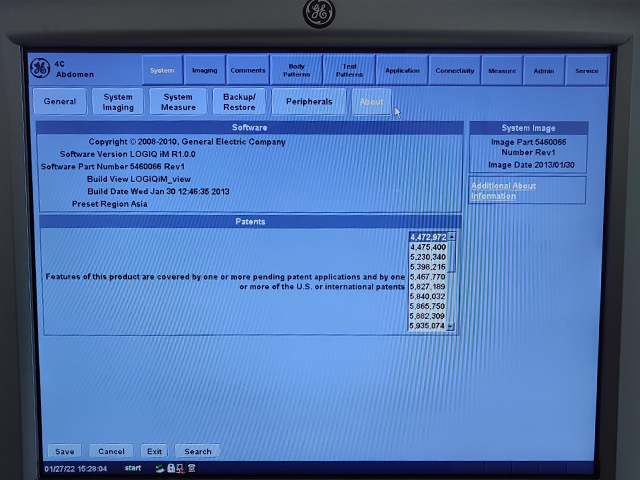640x480 pixels.
Task: Click the GE logo in the title area
Action: click(x=40, y=68)
